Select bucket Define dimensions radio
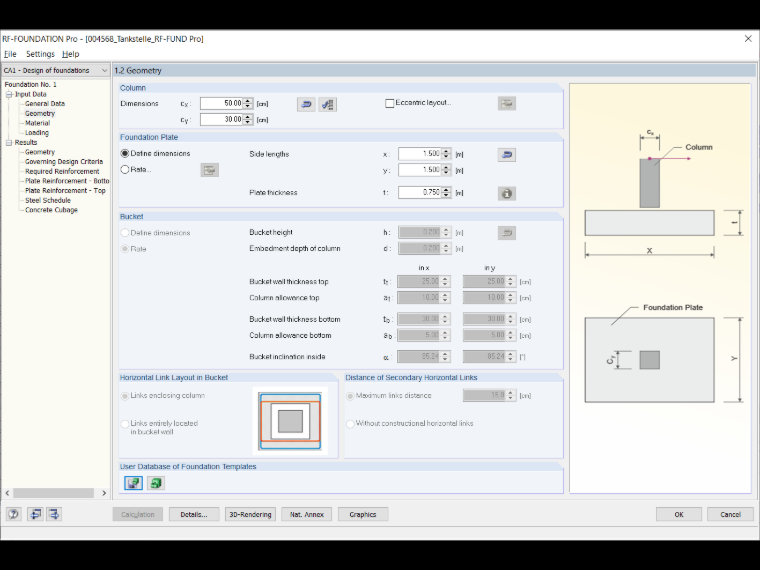This screenshot has height=570, width=760. (x=125, y=233)
